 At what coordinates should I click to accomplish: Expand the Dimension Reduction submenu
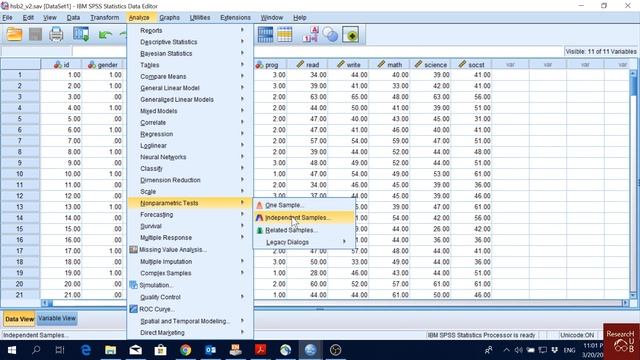190,180
